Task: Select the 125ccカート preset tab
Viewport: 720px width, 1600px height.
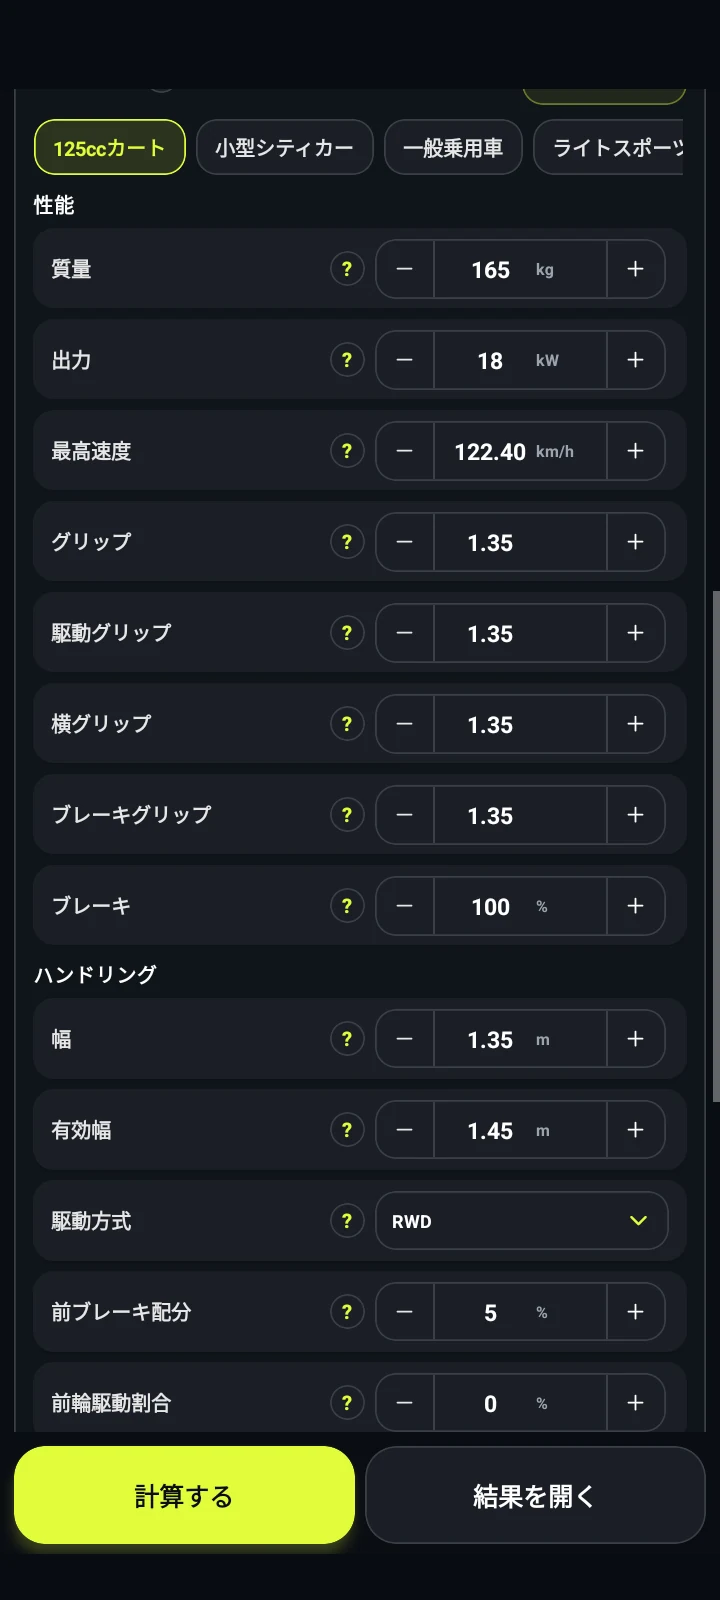Action: [110, 147]
